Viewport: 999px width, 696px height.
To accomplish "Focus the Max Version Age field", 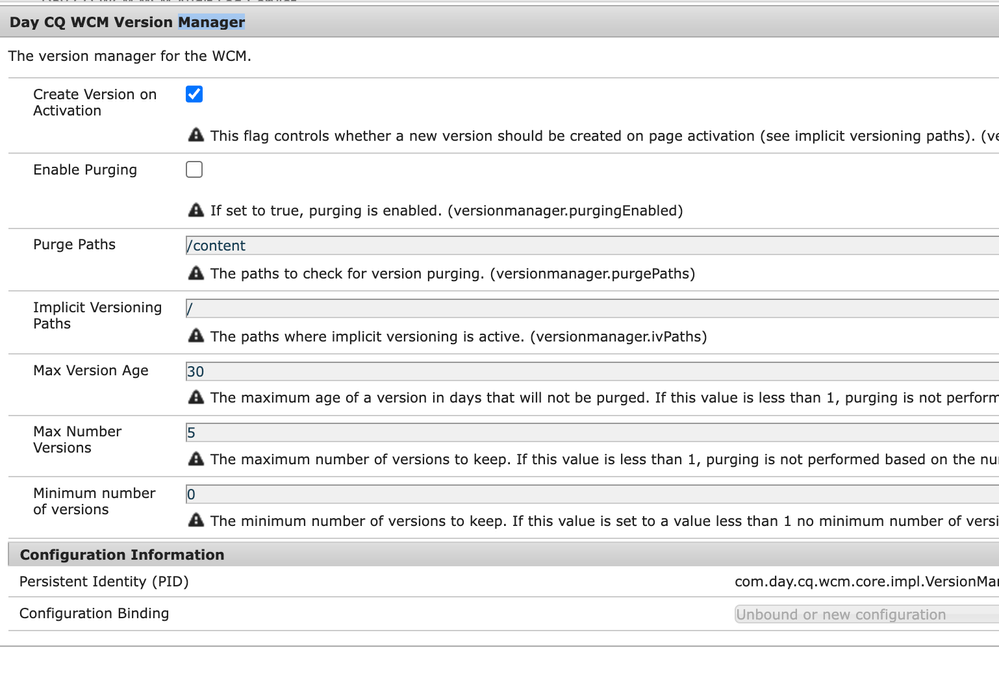I will tap(590, 371).
